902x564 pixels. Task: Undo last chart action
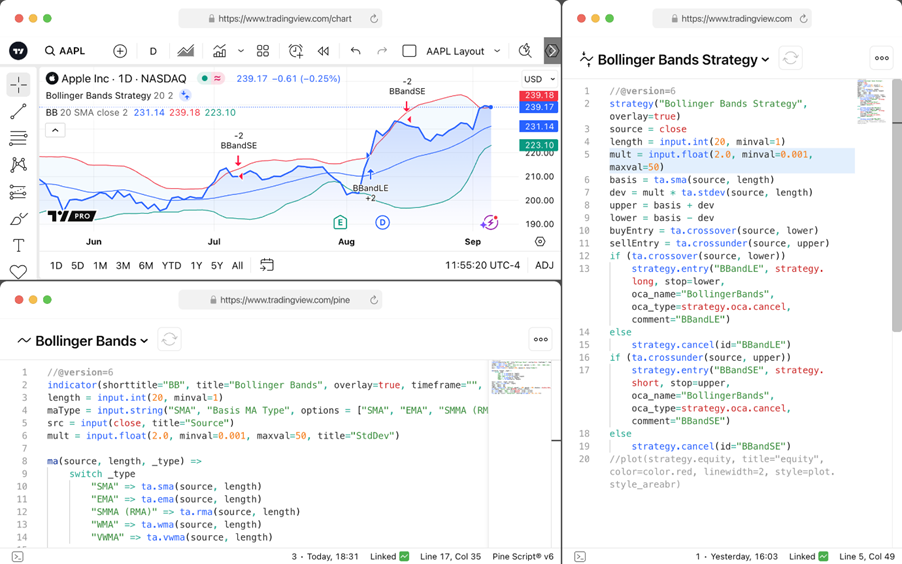click(356, 51)
